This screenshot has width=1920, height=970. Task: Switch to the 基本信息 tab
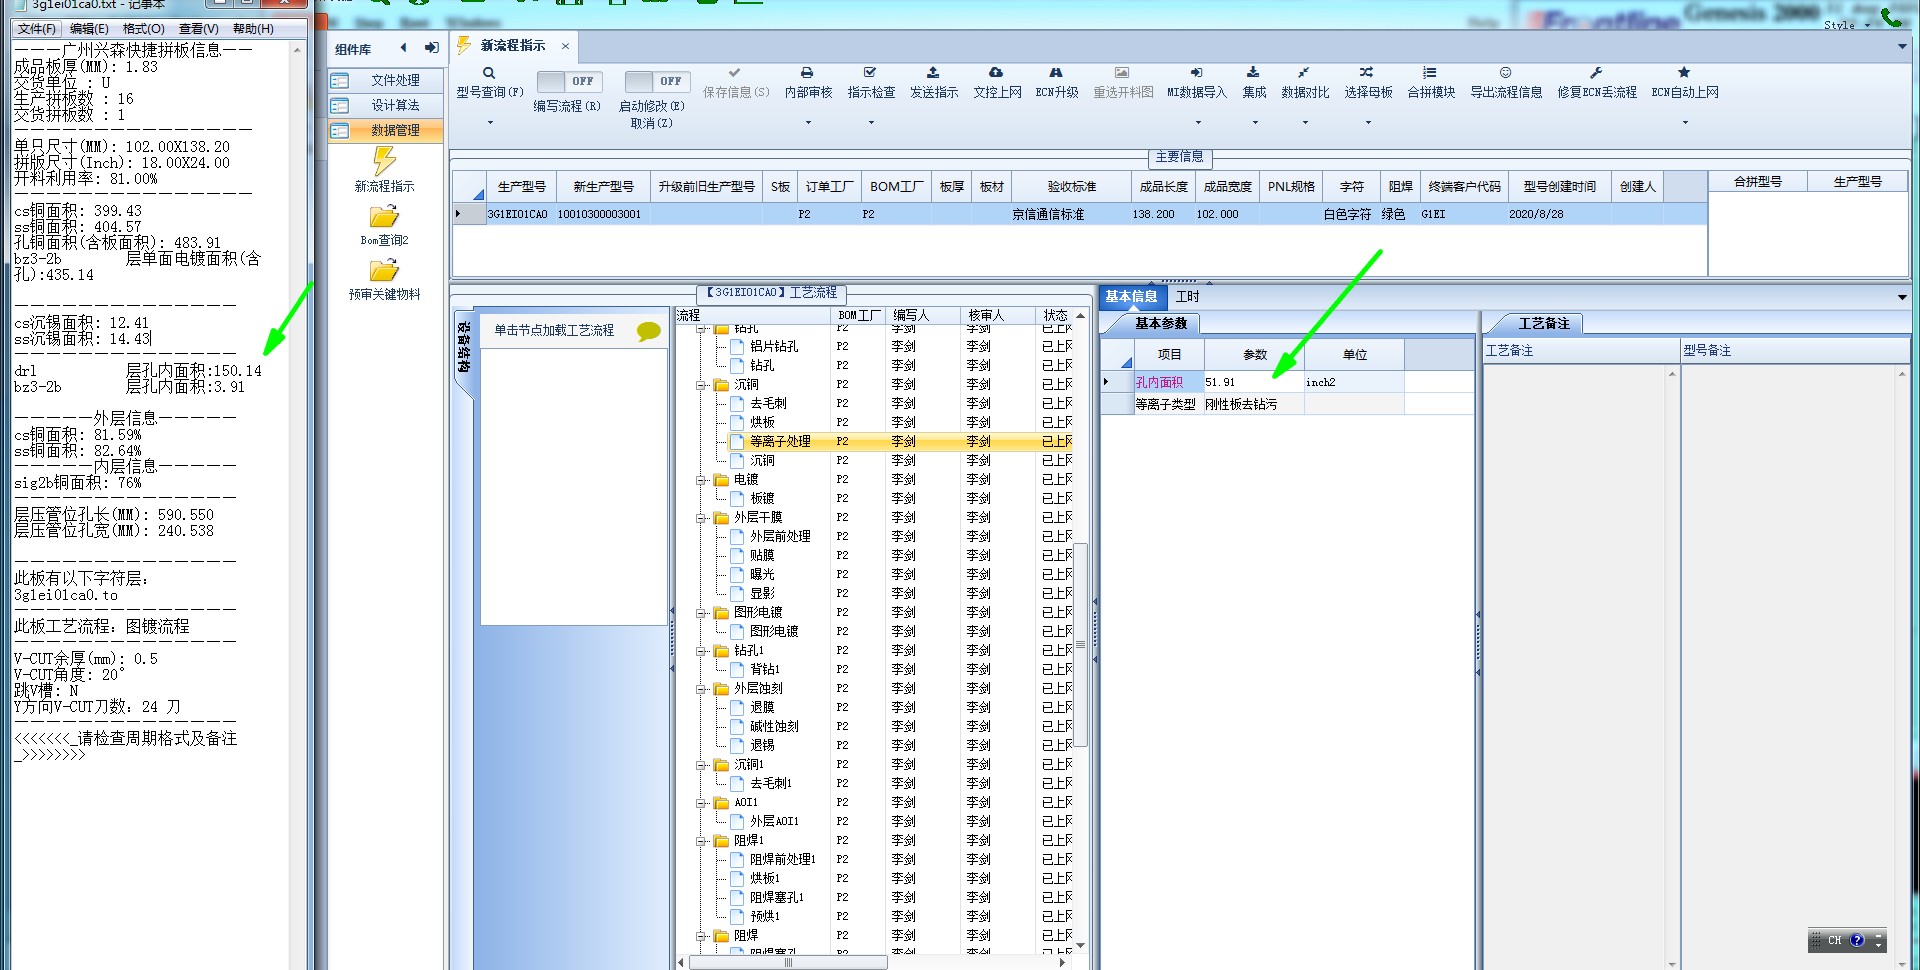point(1132,297)
